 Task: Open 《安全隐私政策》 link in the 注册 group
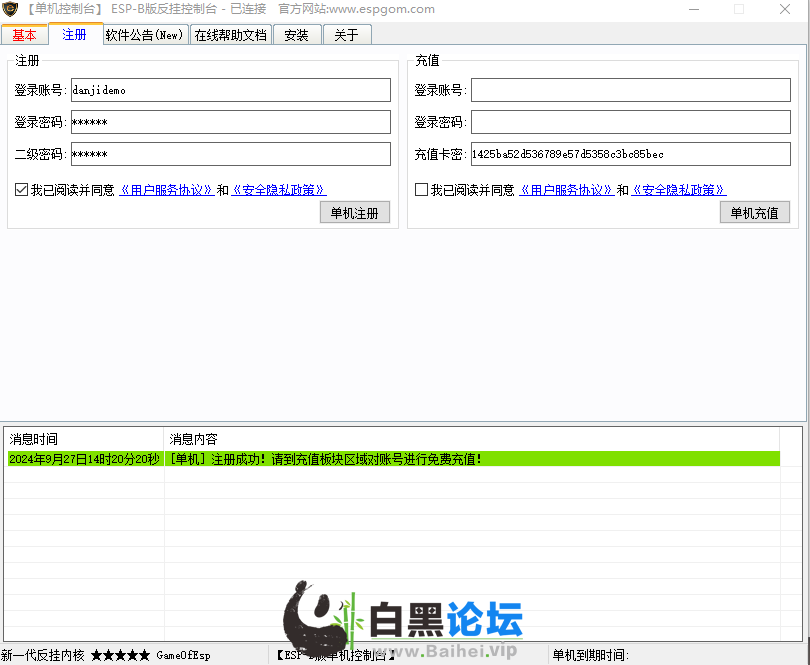(x=278, y=190)
